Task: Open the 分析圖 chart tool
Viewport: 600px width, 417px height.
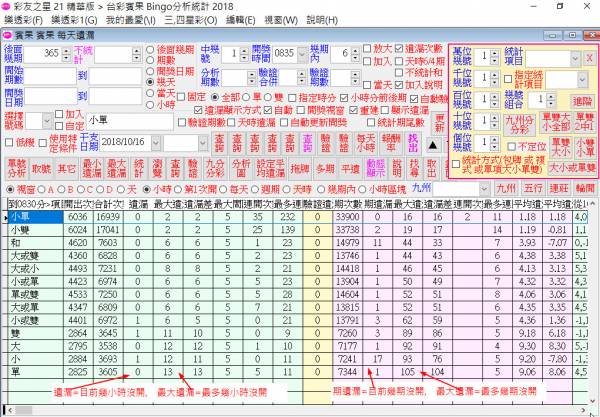Action: 240,167
